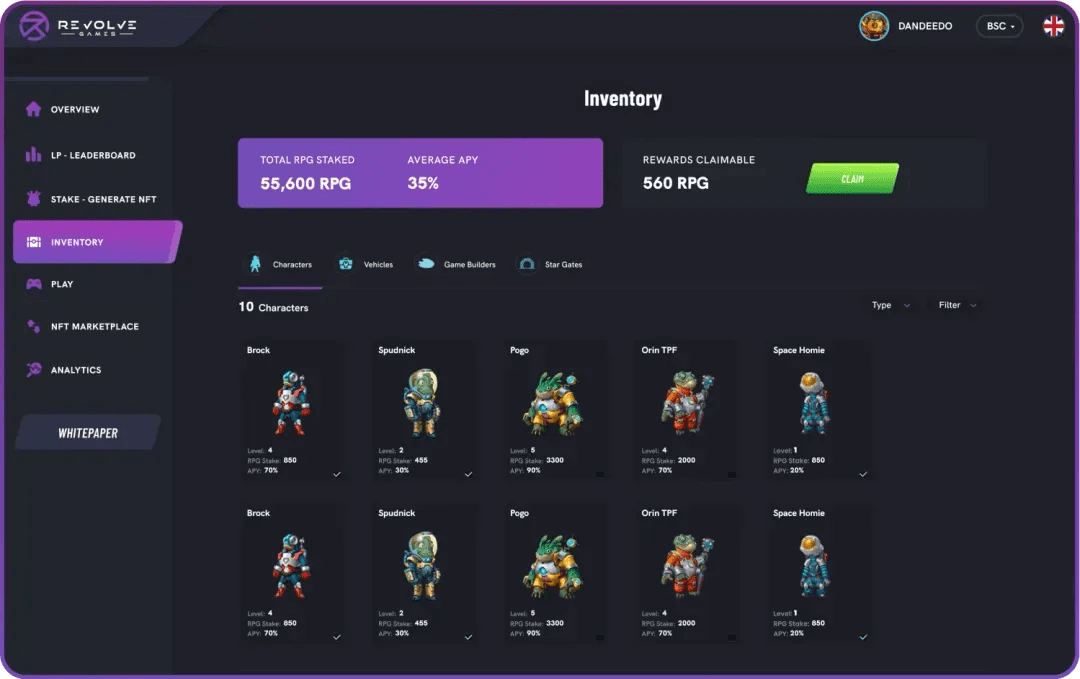
Task: Switch to the Star Gates tab
Action: point(550,264)
